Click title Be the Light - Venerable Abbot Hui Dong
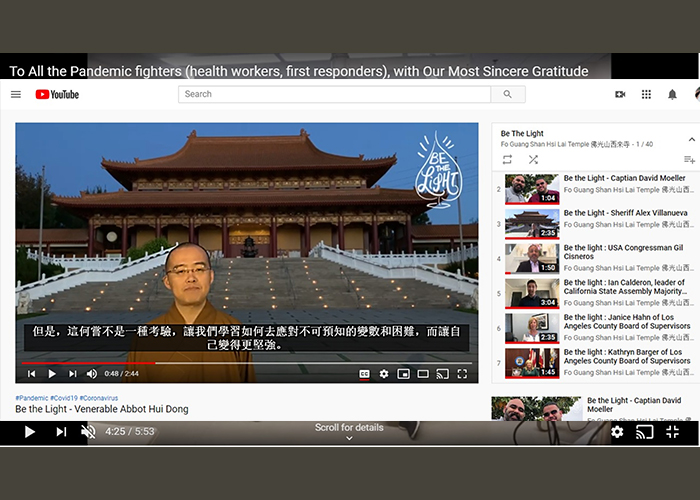Image resolution: width=700 pixels, height=500 pixels. tap(102, 409)
